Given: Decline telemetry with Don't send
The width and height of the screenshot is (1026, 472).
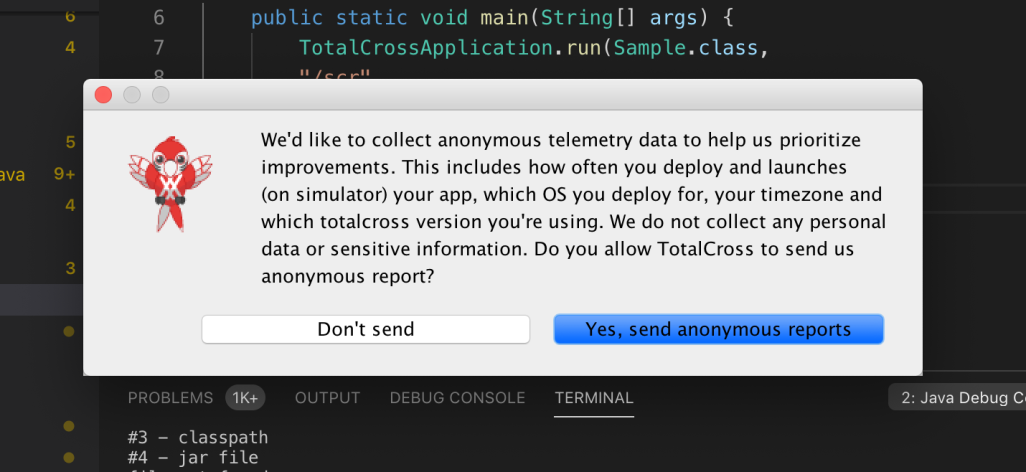Looking at the screenshot, I should coord(366,329).
